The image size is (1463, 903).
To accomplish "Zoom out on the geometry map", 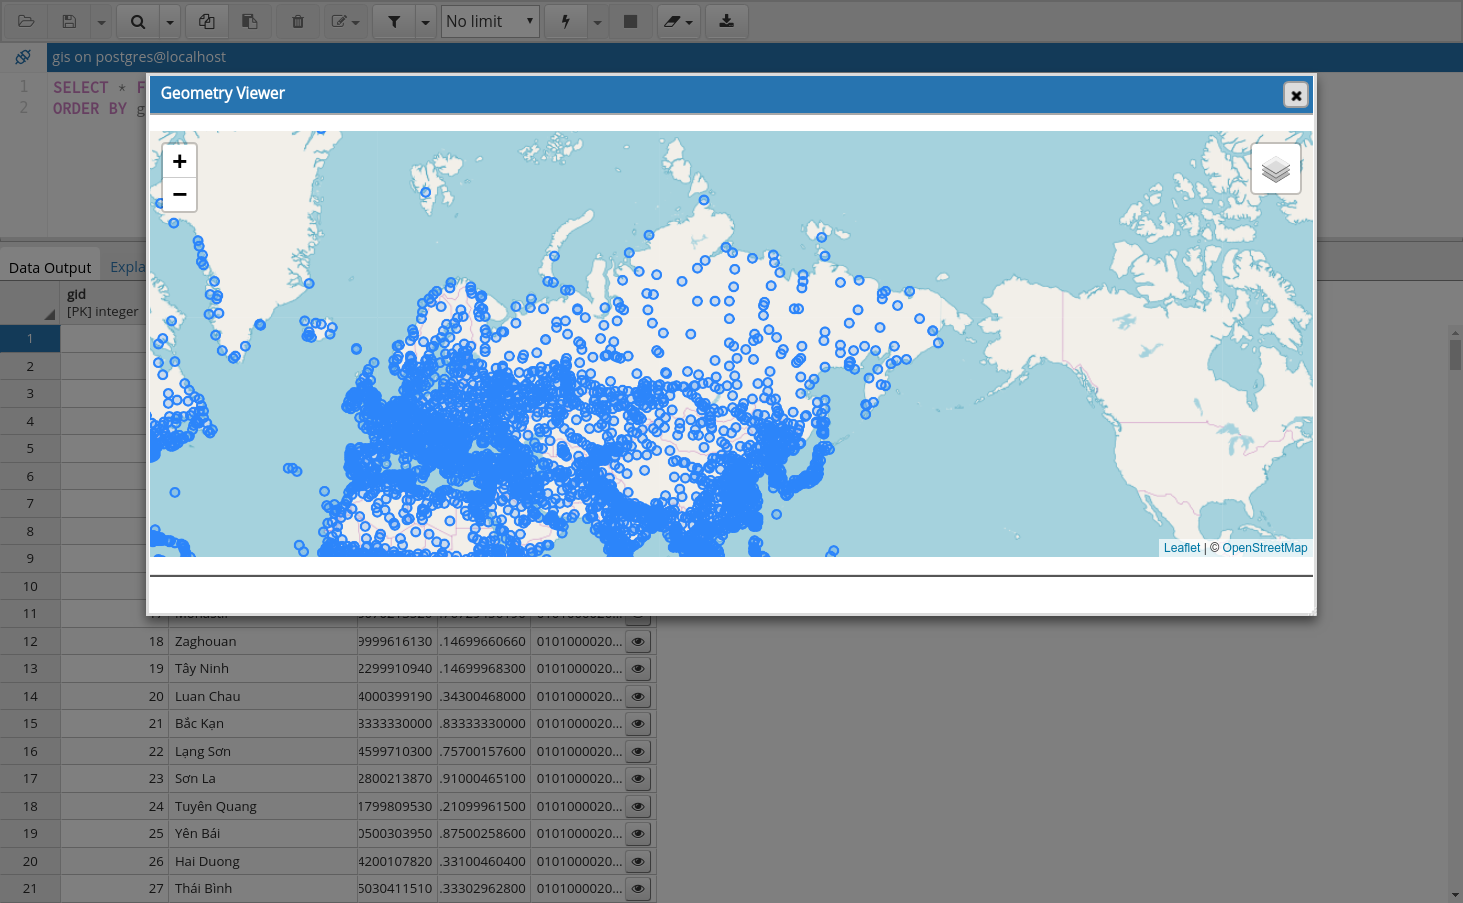I will tap(180, 194).
